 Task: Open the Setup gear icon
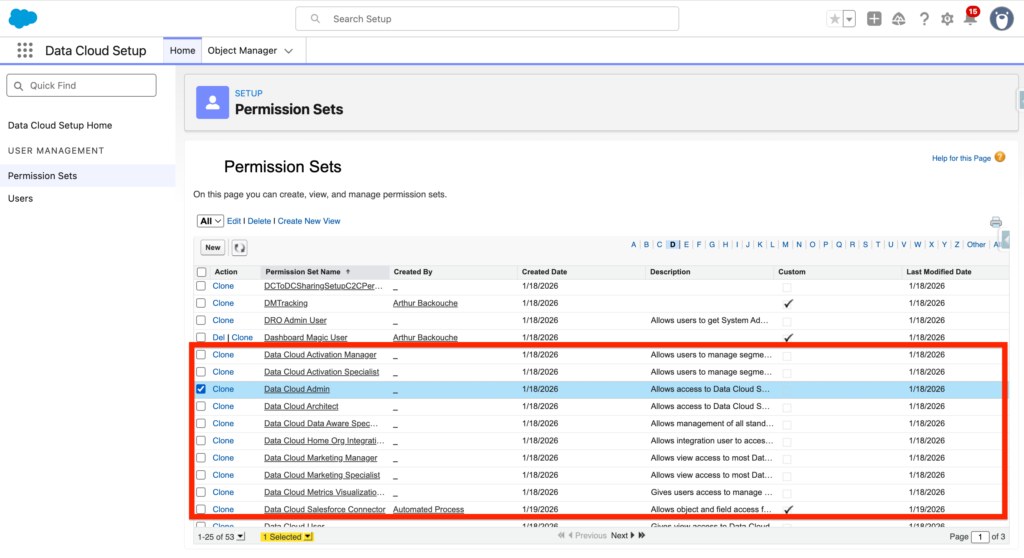pos(946,19)
